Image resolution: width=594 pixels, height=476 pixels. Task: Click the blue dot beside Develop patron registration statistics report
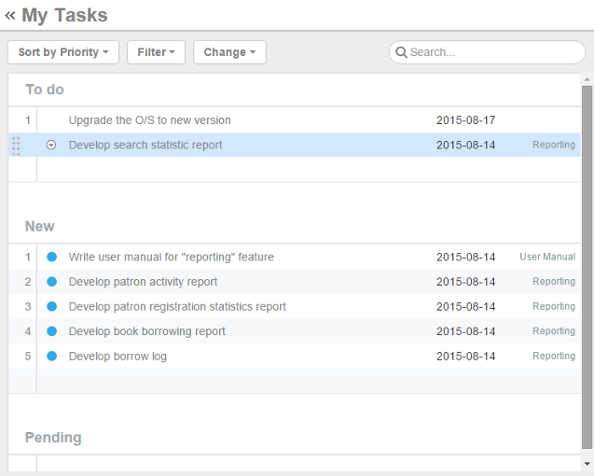click(x=52, y=306)
